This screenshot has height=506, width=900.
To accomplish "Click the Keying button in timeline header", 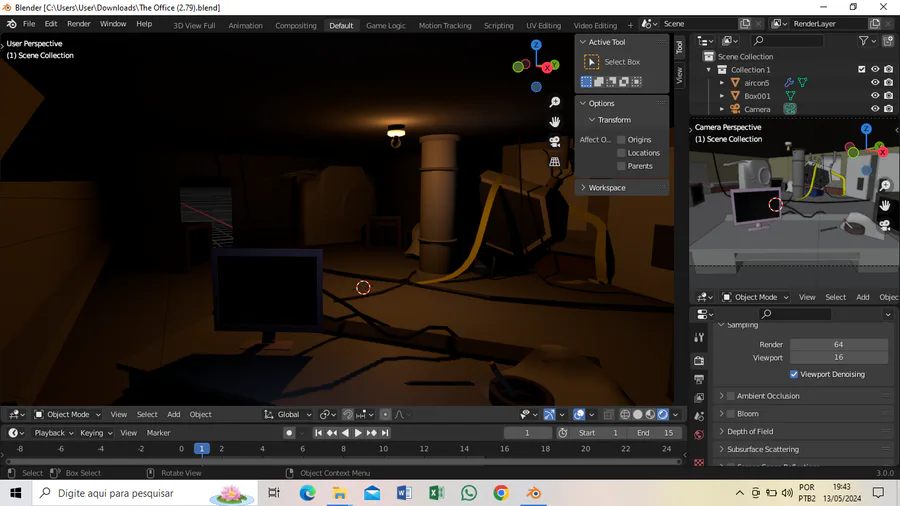I will pos(97,433).
